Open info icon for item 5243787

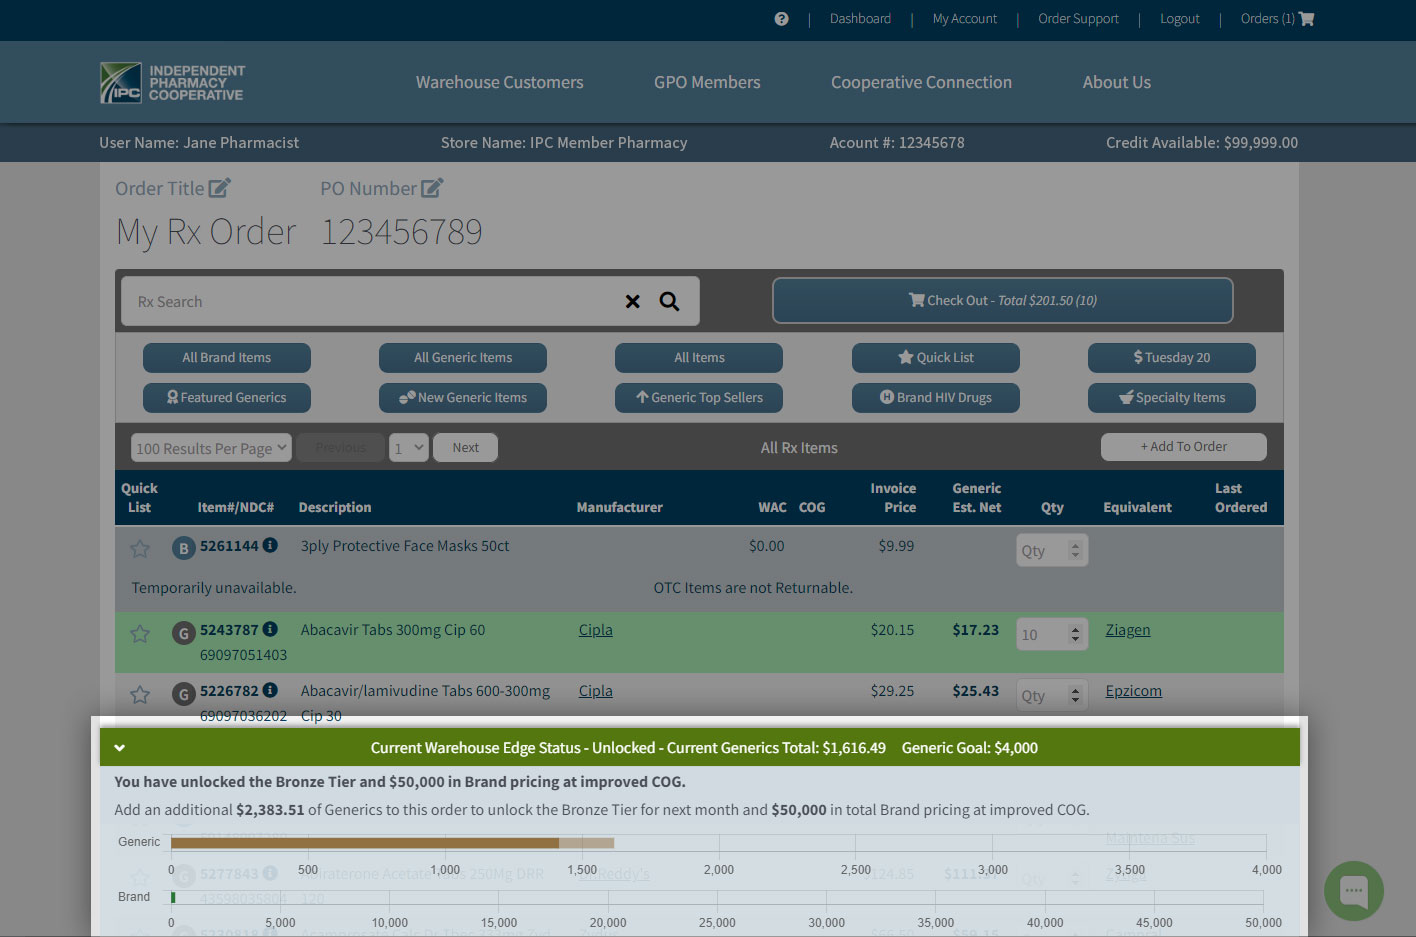tap(270, 629)
